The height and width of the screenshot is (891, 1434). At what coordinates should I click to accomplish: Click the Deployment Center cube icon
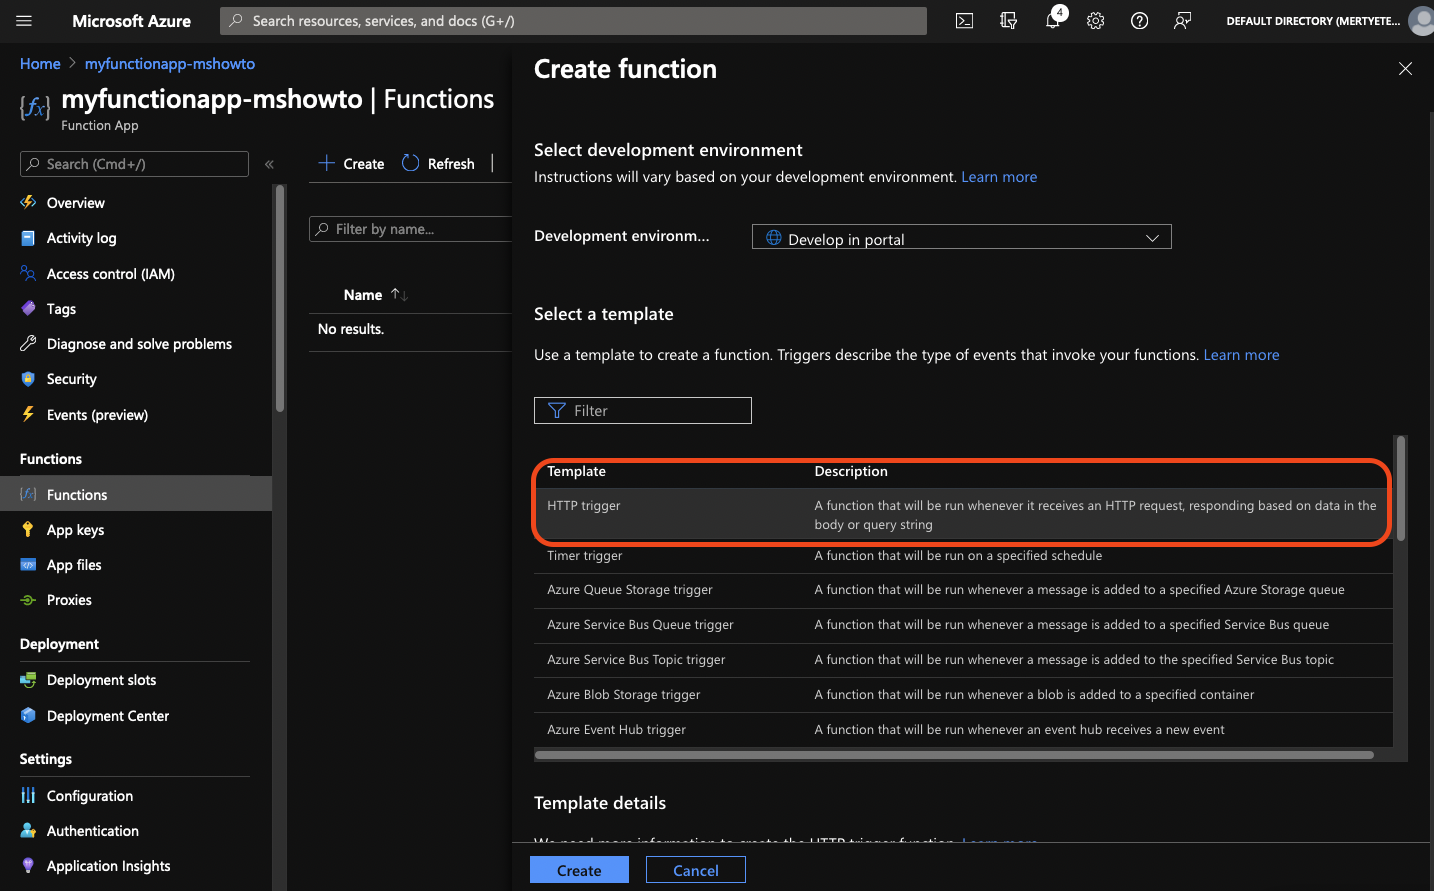click(x=28, y=716)
